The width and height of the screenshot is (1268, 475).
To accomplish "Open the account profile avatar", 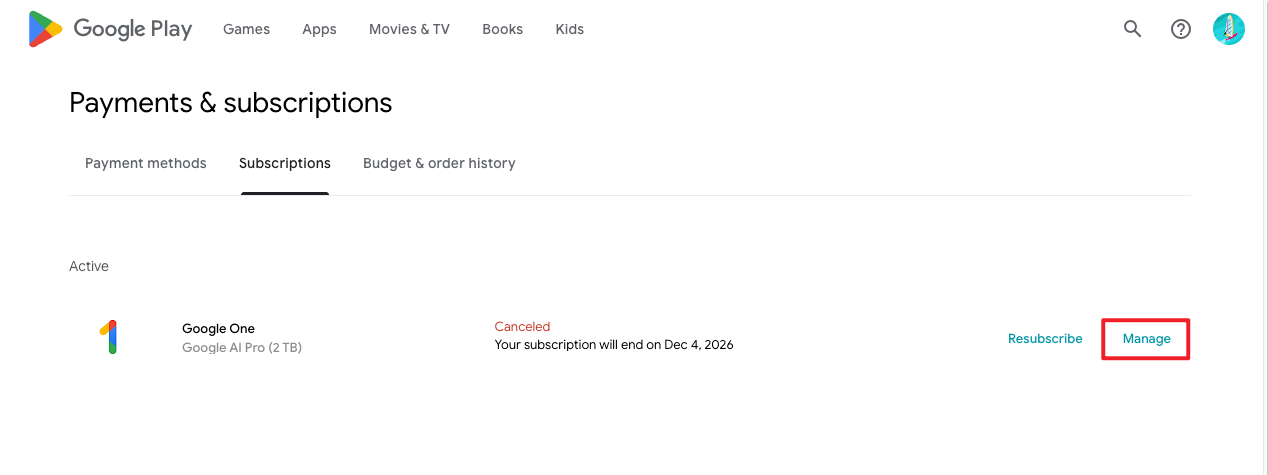I will (1228, 29).
